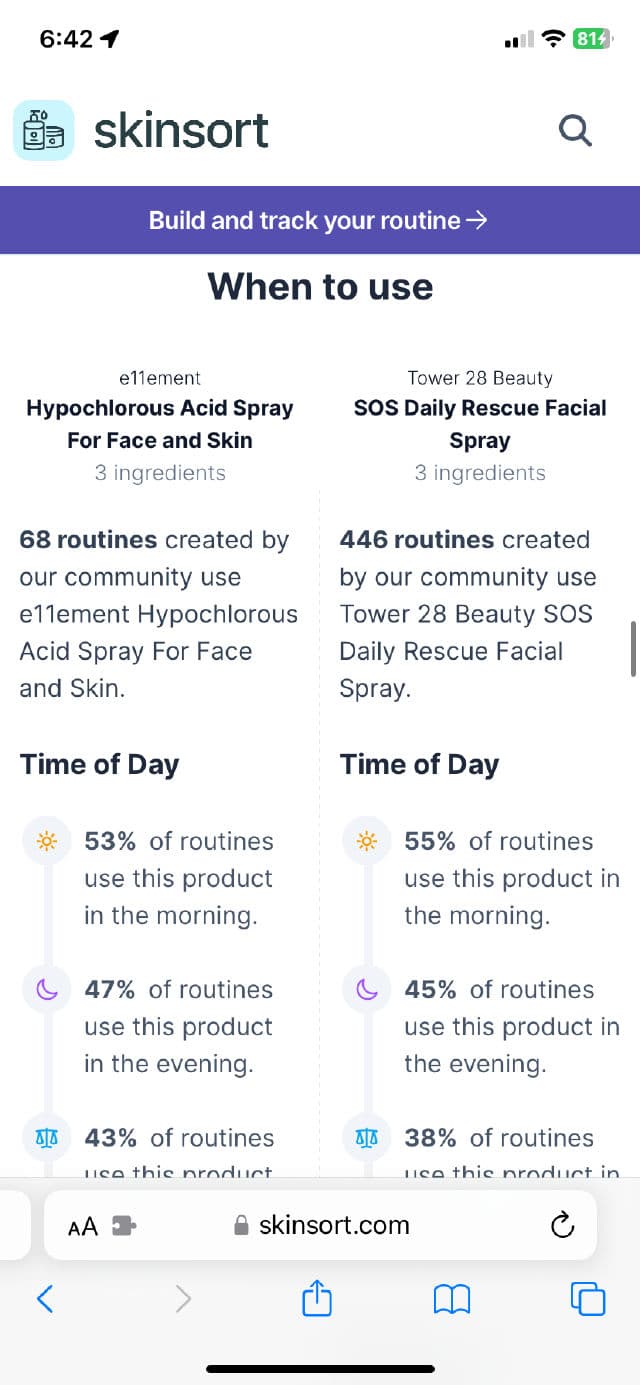This screenshot has height=1385, width=640.
Task: Tap the scales icon beside 38%
Action: click(367, 1138)
